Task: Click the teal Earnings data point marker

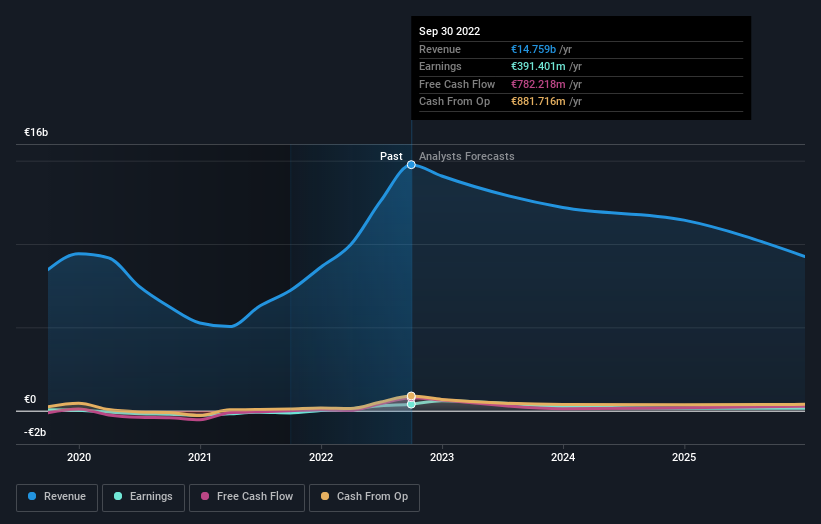Action: 411,404
